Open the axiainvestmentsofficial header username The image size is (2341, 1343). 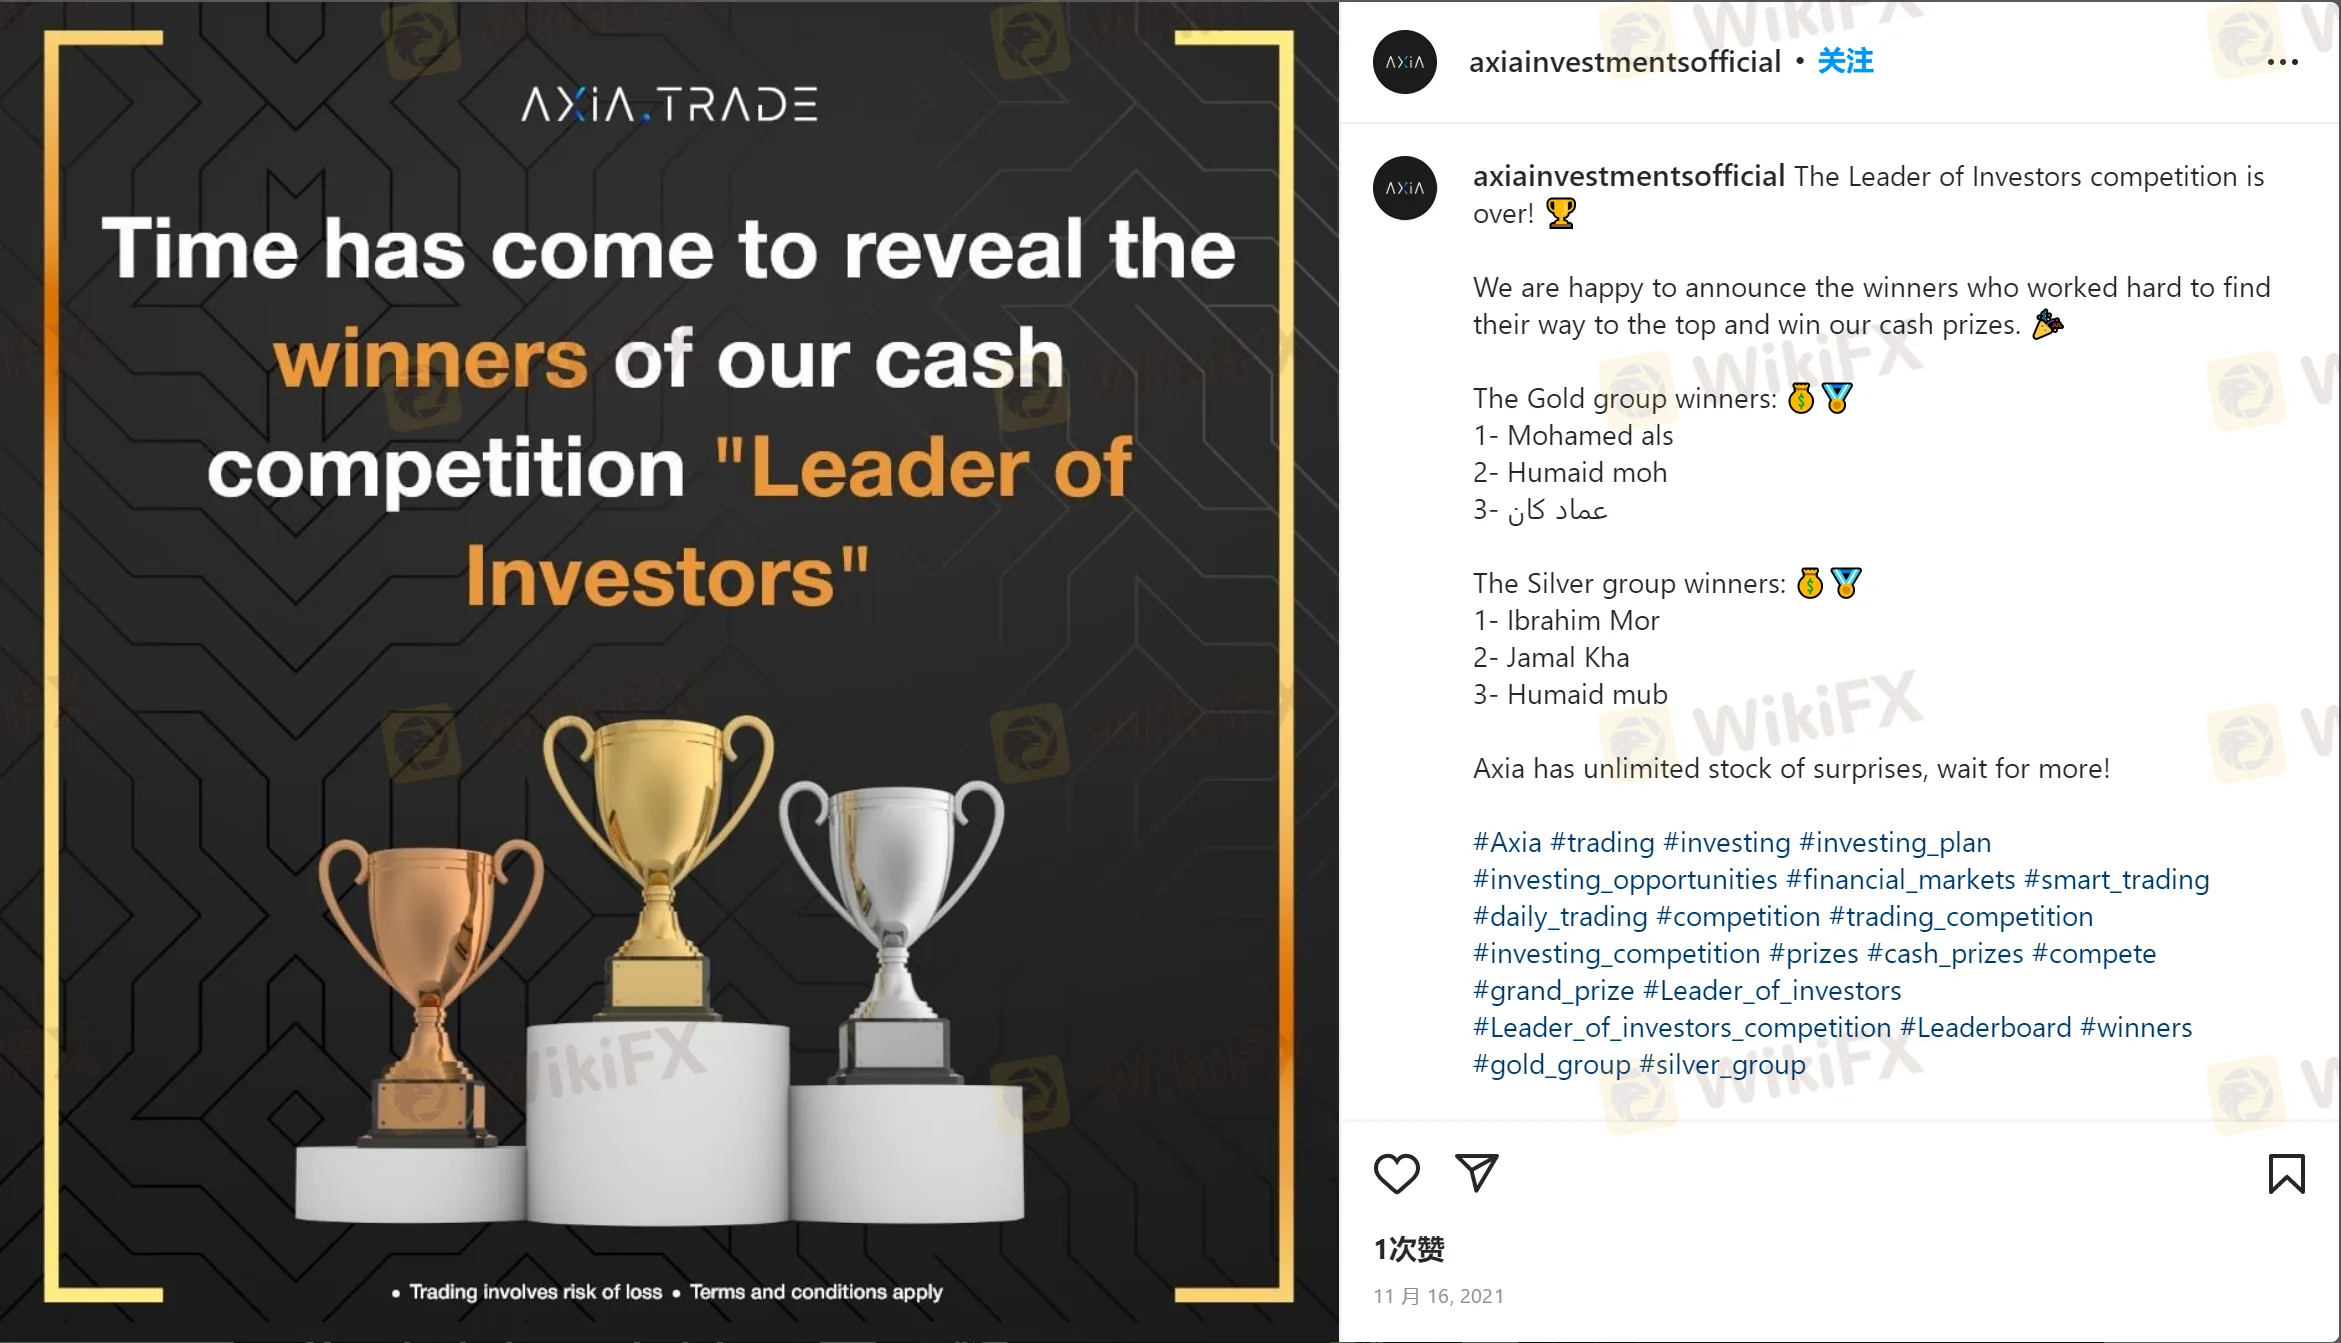pos(1624,62)
